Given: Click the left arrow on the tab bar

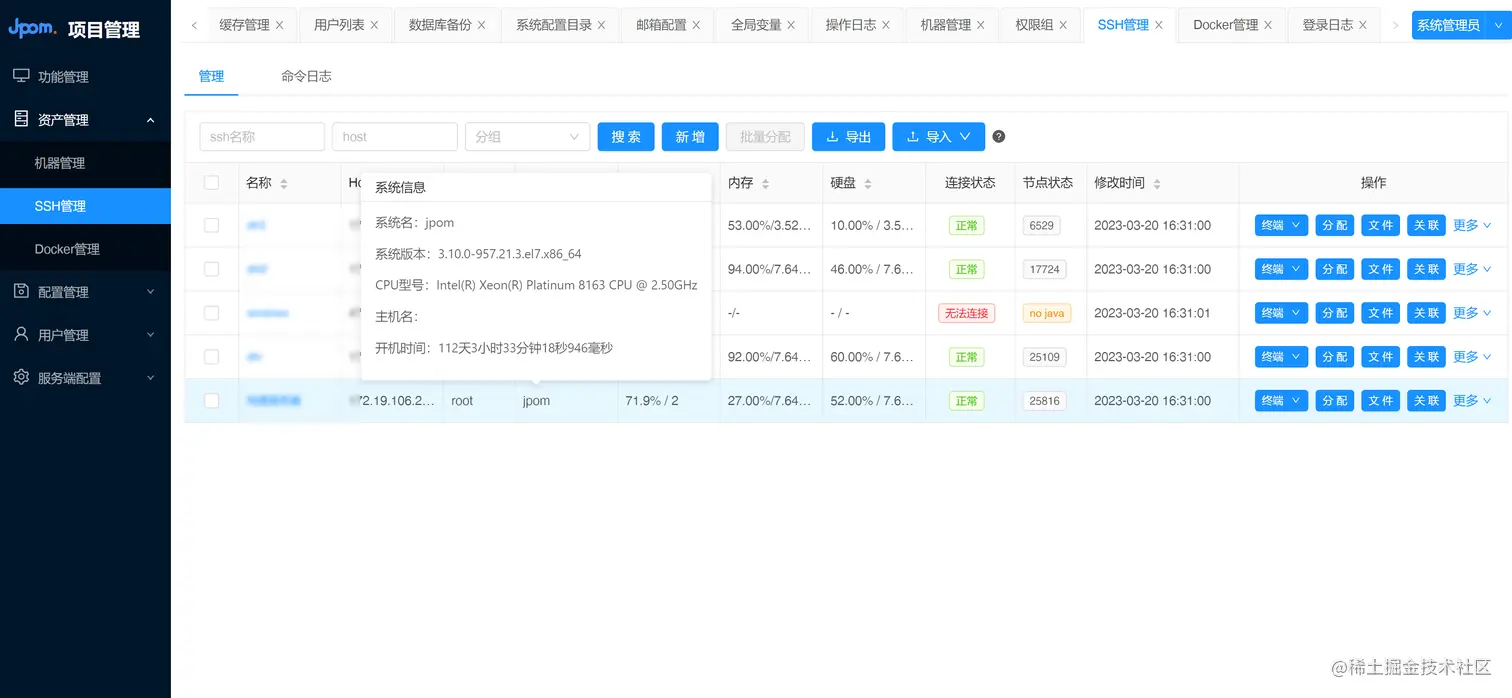Looking at the screenshot, I should point(193,24).
